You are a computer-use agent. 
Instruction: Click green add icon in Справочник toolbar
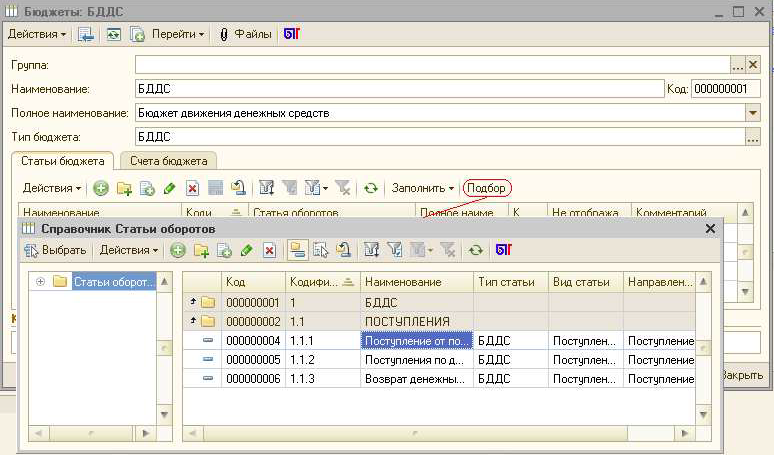pos(177,250)
